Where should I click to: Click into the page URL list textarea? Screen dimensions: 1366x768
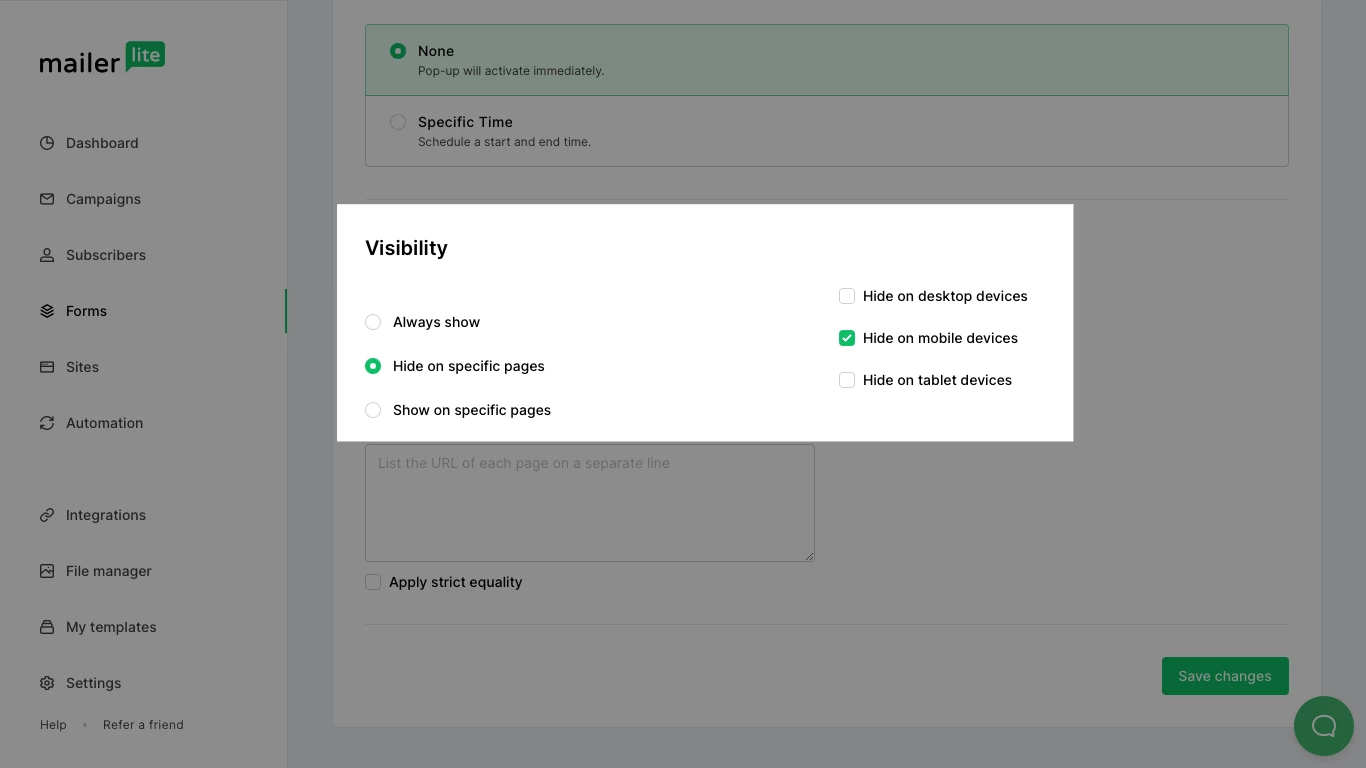point(589,503)
